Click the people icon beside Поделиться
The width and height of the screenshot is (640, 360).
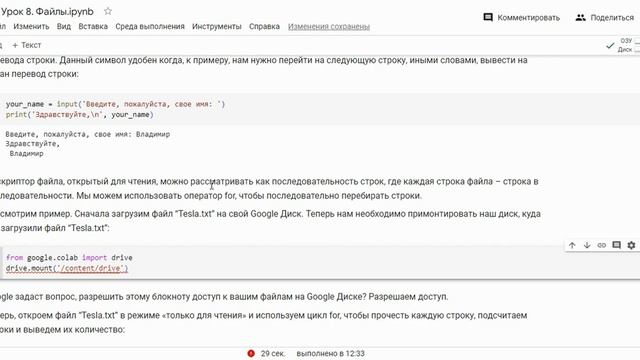580,18
